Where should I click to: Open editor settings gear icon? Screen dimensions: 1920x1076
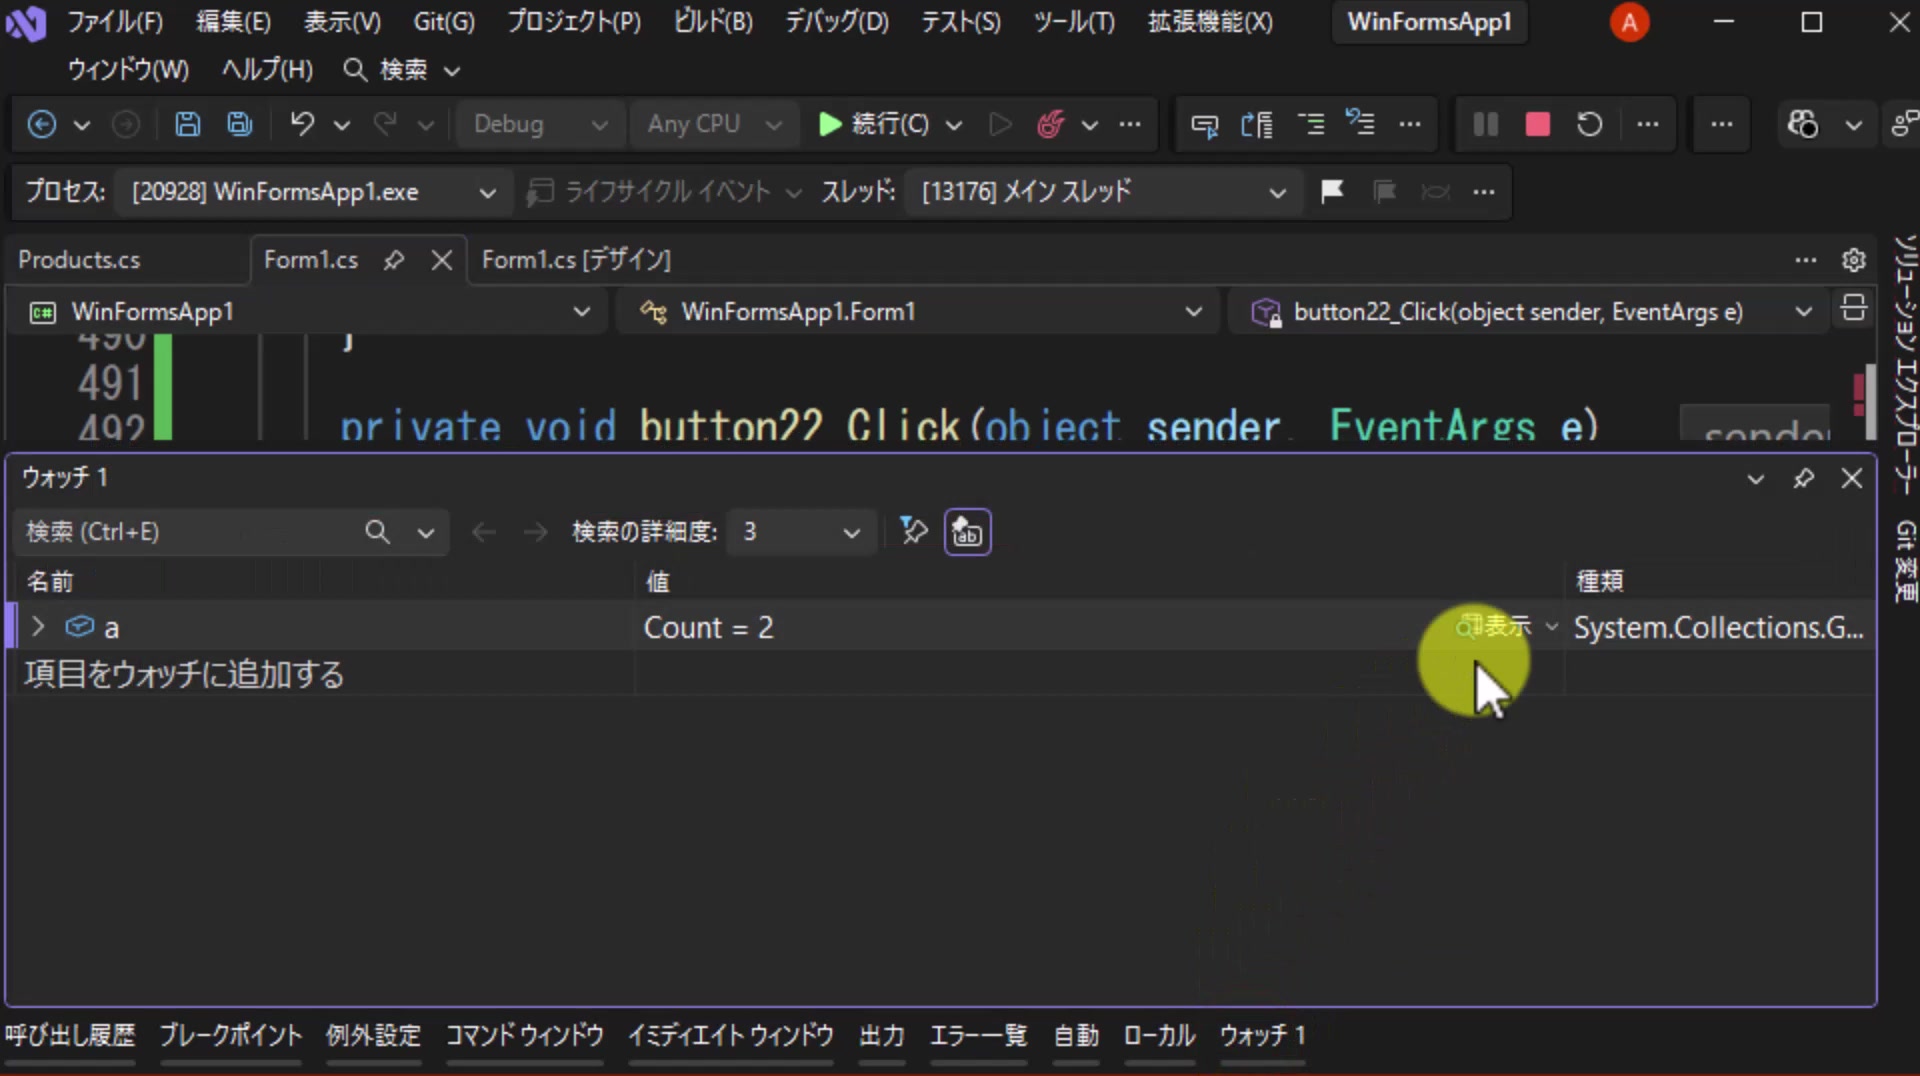1854,260
